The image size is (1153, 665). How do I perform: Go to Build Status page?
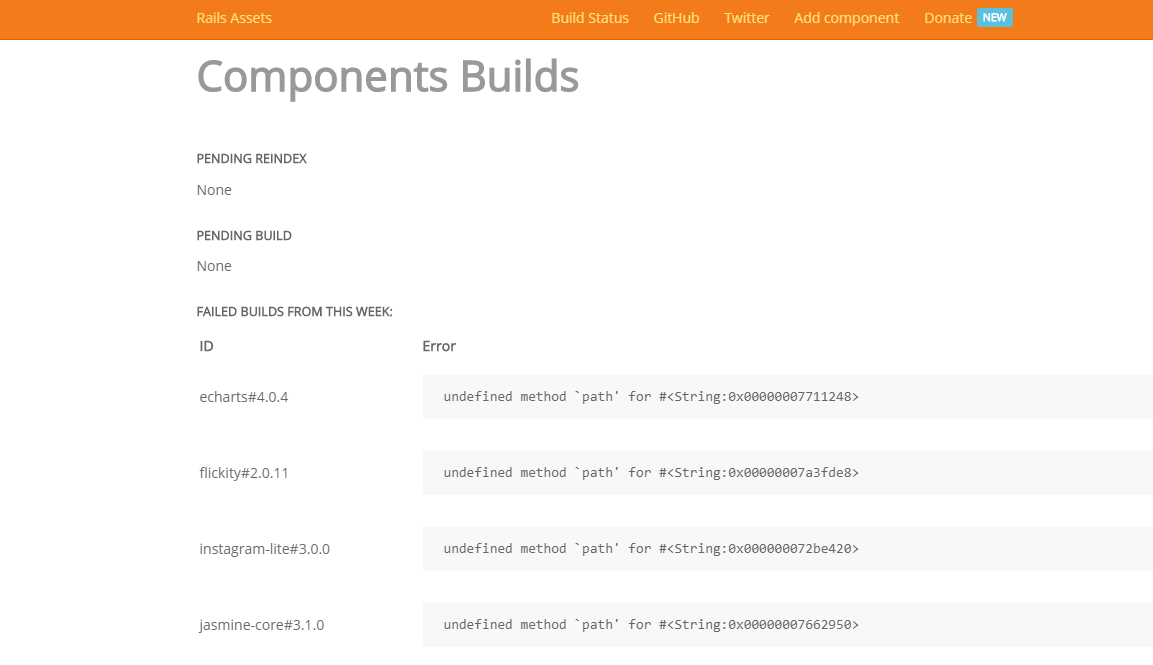[590, 18]
